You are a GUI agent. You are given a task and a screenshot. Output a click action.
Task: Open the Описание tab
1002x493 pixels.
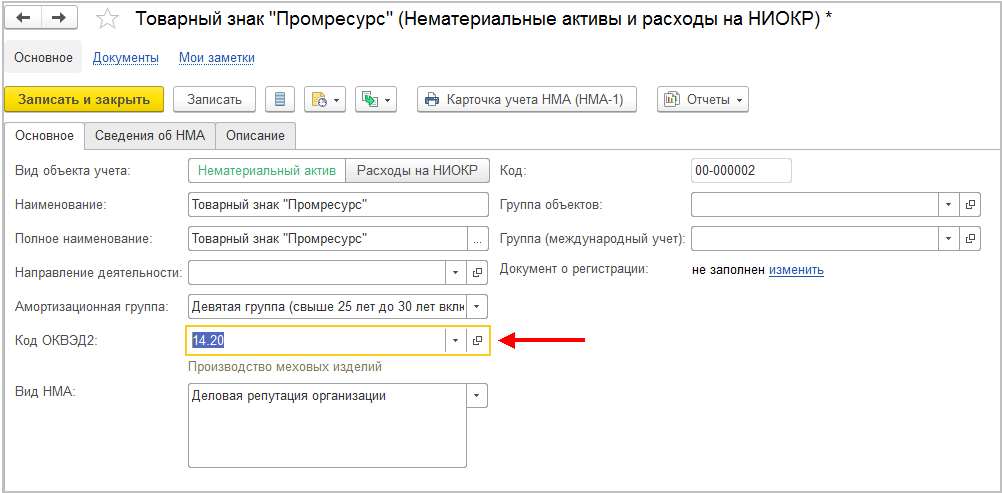[x=255, y=135]
